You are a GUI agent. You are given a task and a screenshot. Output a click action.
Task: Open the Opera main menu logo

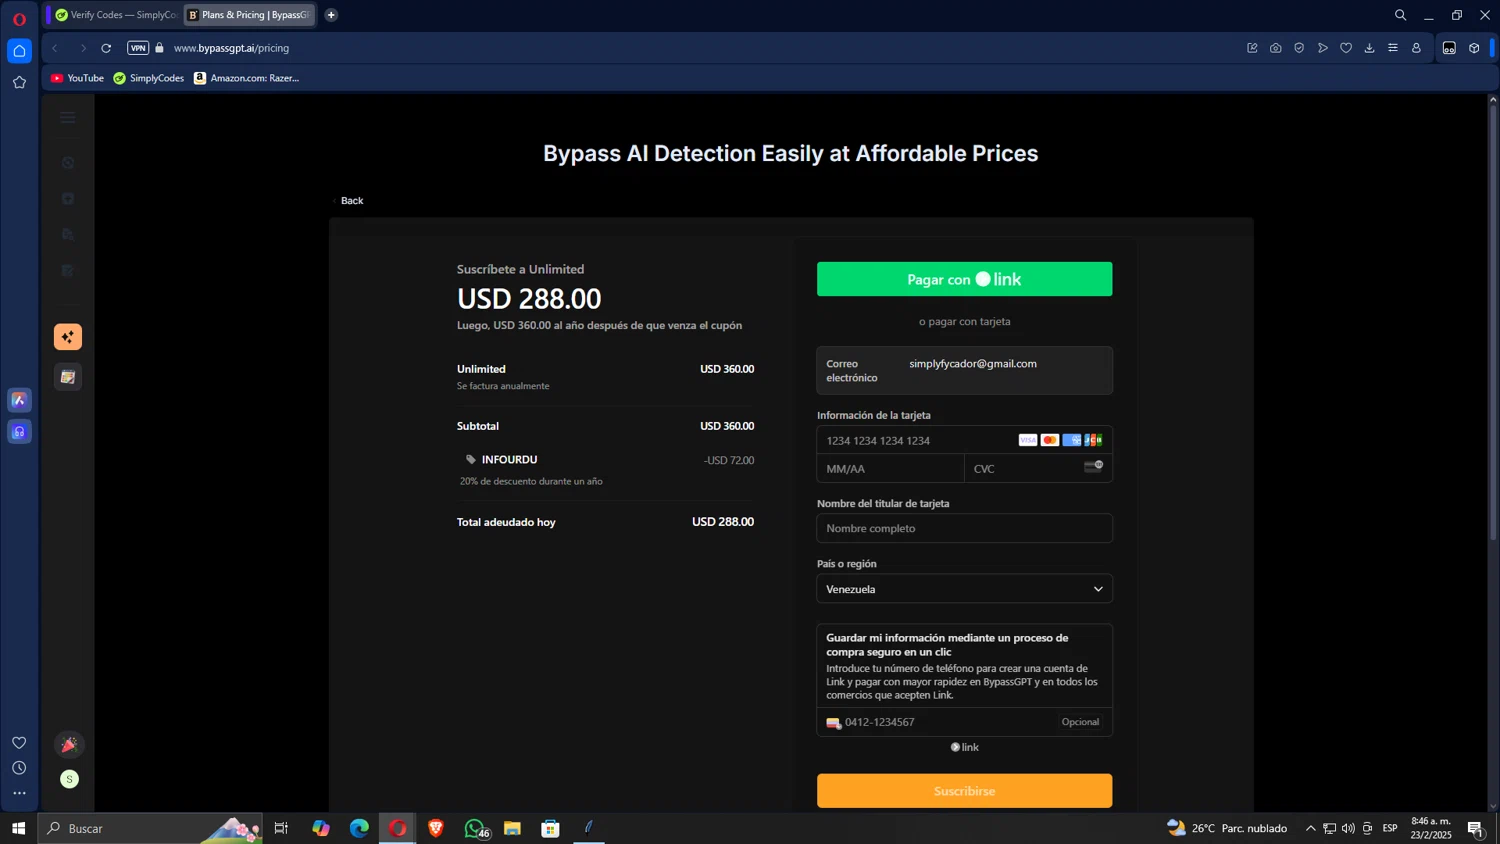pos(19,19)
